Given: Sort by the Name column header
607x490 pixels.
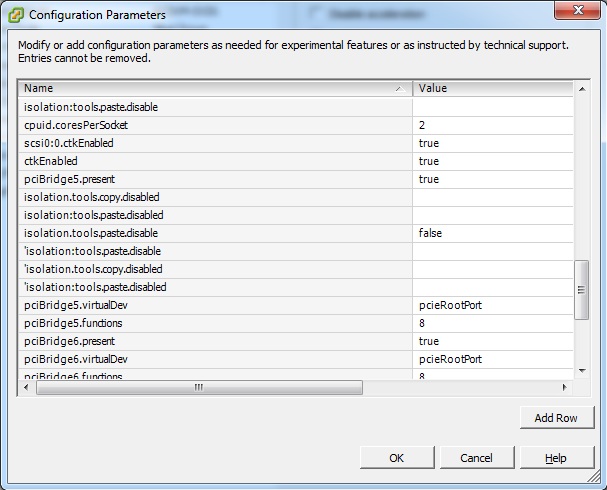Looking at the screenshot, I should 215,88.
